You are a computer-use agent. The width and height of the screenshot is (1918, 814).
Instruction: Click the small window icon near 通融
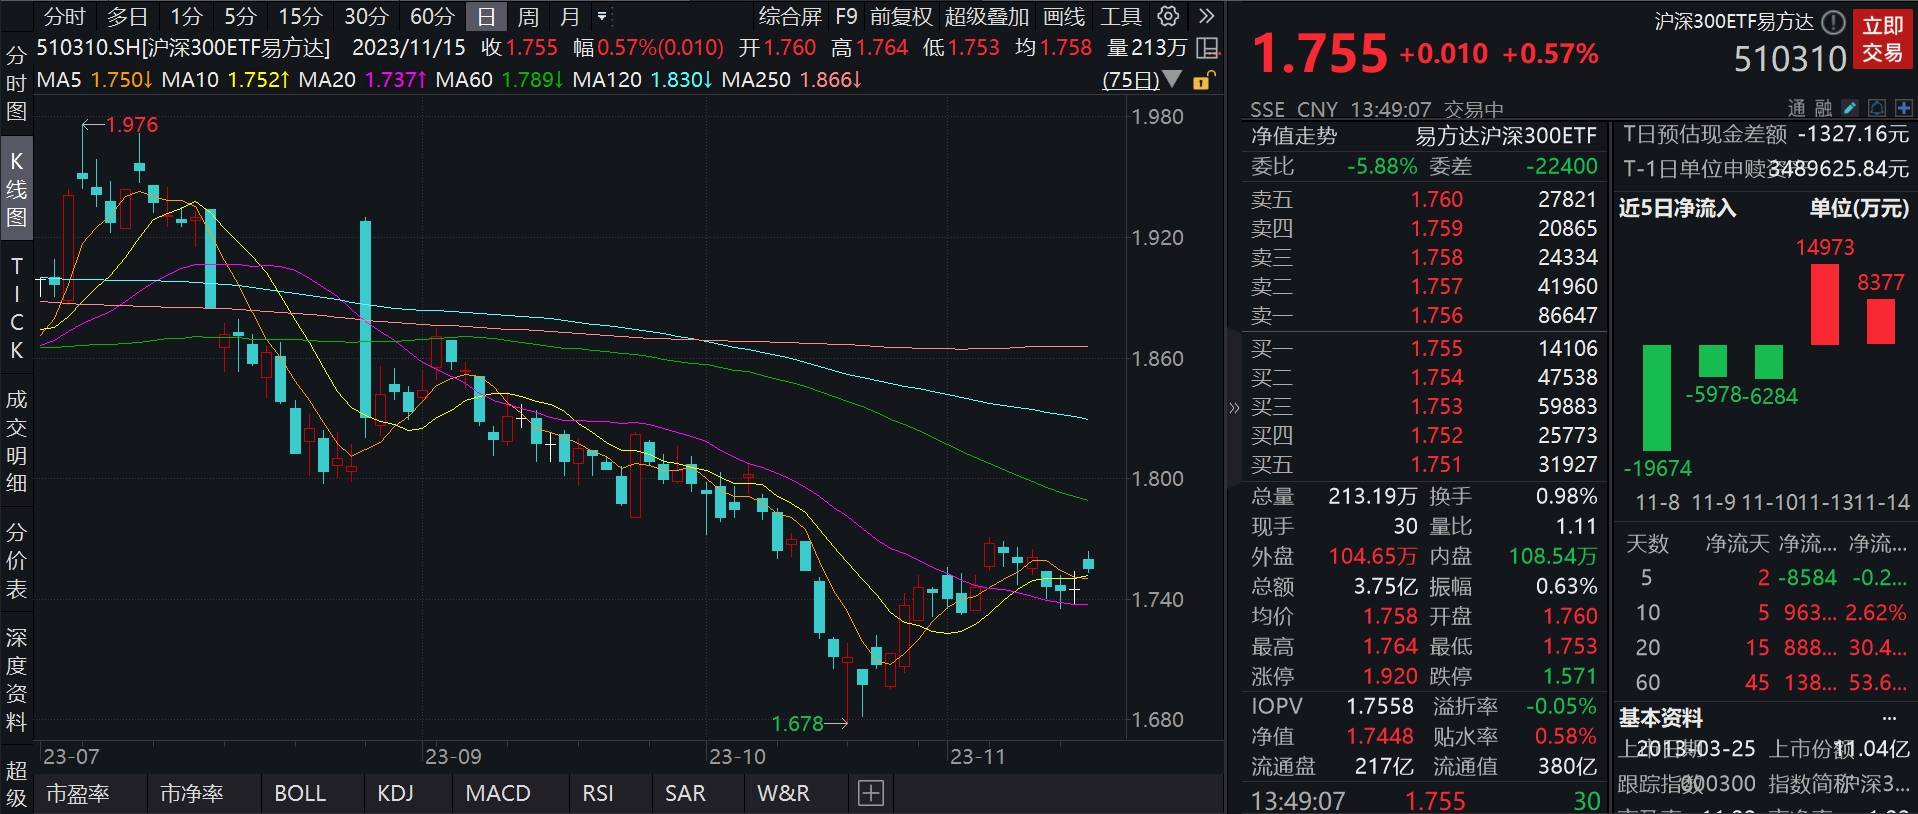click(x=1877, y=108)
